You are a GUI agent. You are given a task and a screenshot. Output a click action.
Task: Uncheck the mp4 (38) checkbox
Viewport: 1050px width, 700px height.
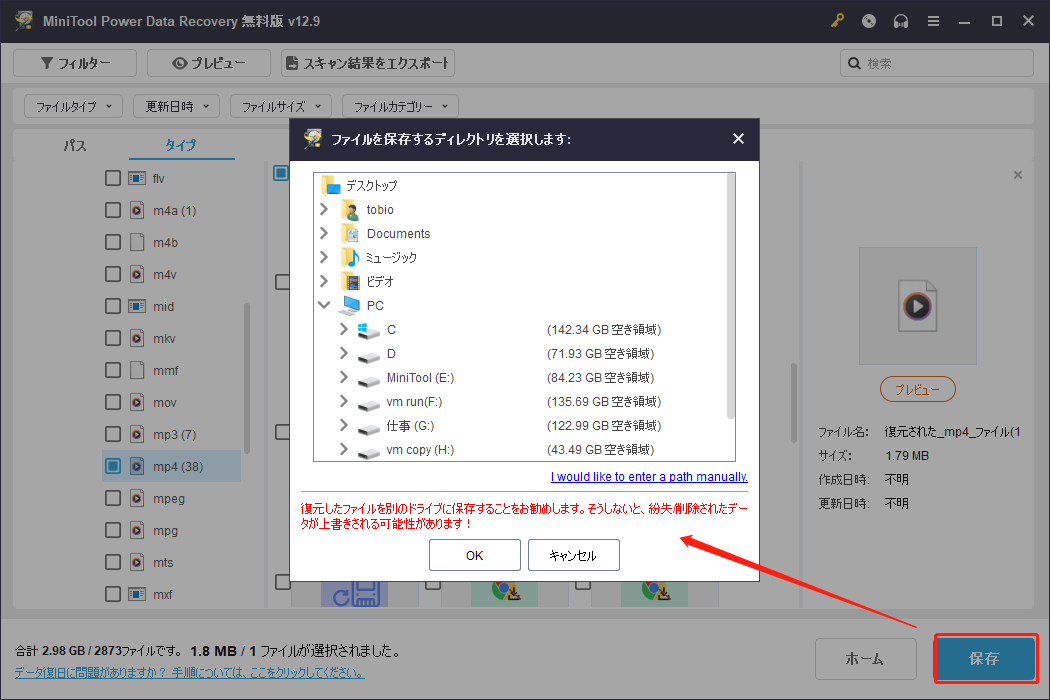pyautogui.click(x=113, y=466)
